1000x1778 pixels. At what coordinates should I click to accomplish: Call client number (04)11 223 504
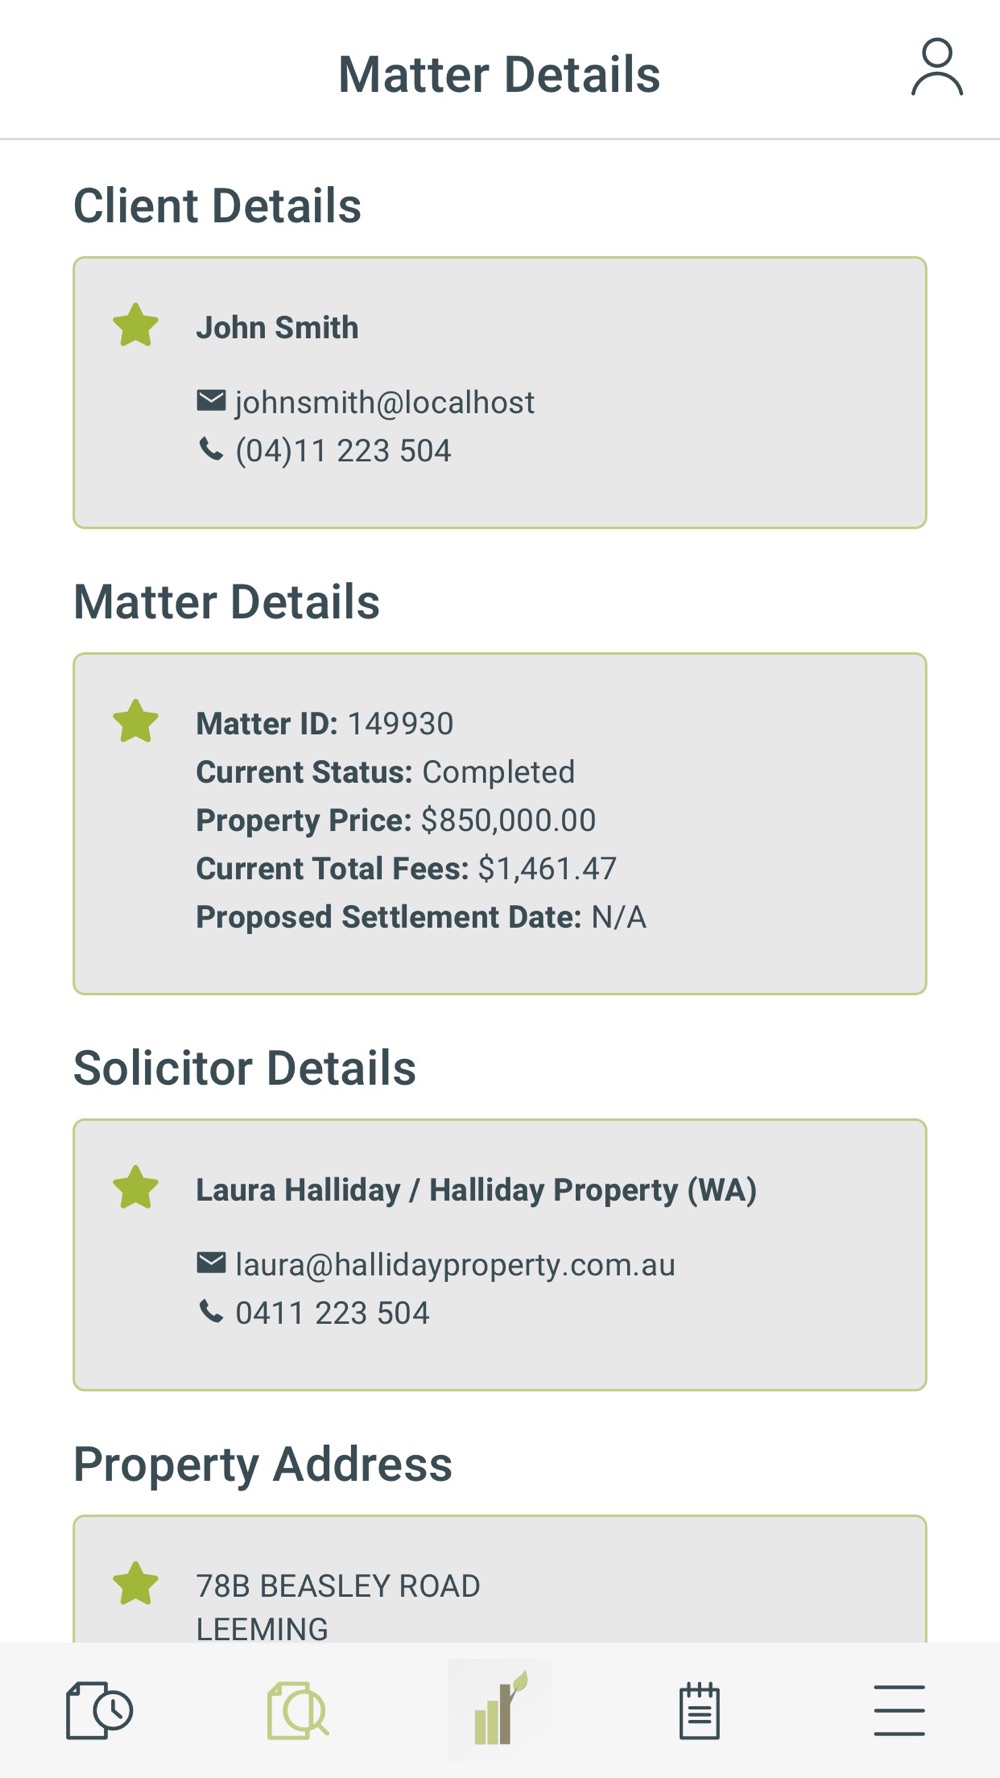(x=343, y=451)
